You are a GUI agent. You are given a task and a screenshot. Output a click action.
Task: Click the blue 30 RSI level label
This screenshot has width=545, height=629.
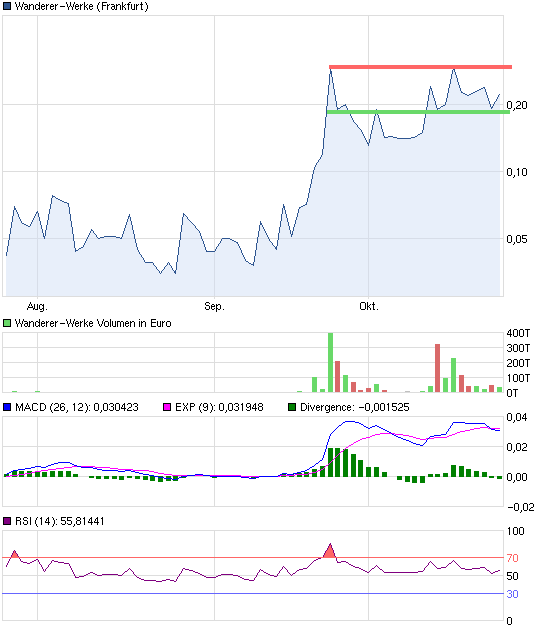click(513, 594)
